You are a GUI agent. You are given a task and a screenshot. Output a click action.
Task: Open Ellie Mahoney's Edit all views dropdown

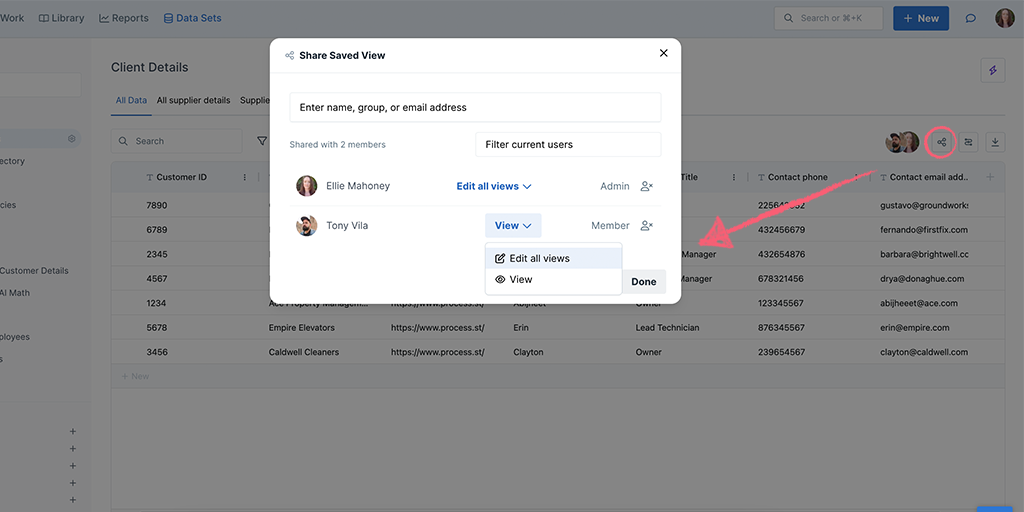click(x=494, y=186)
